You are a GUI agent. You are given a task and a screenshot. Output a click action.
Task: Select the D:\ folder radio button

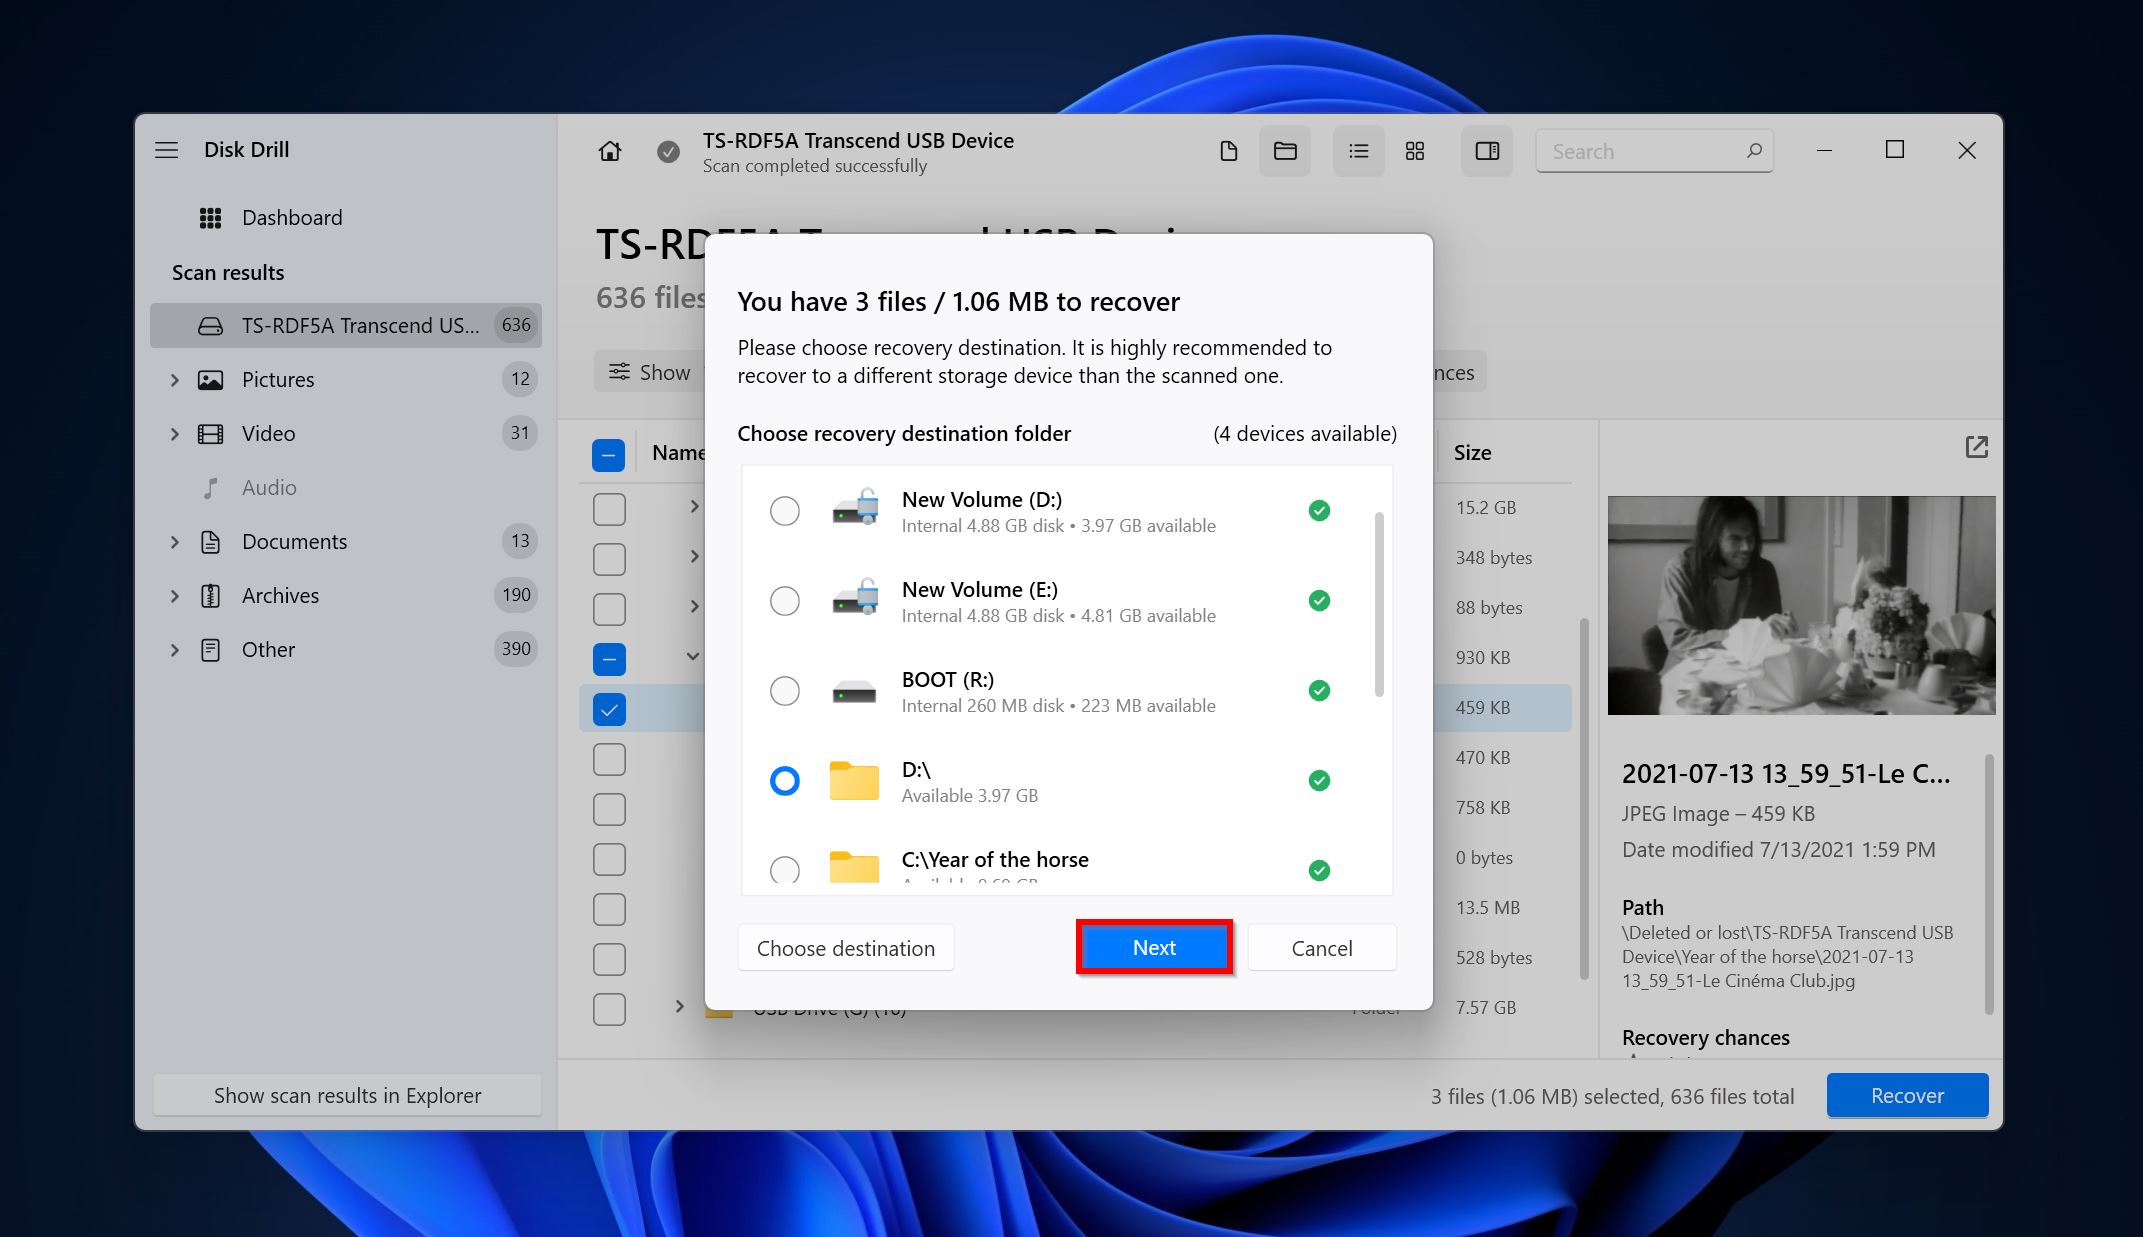(x=785, y=781)
